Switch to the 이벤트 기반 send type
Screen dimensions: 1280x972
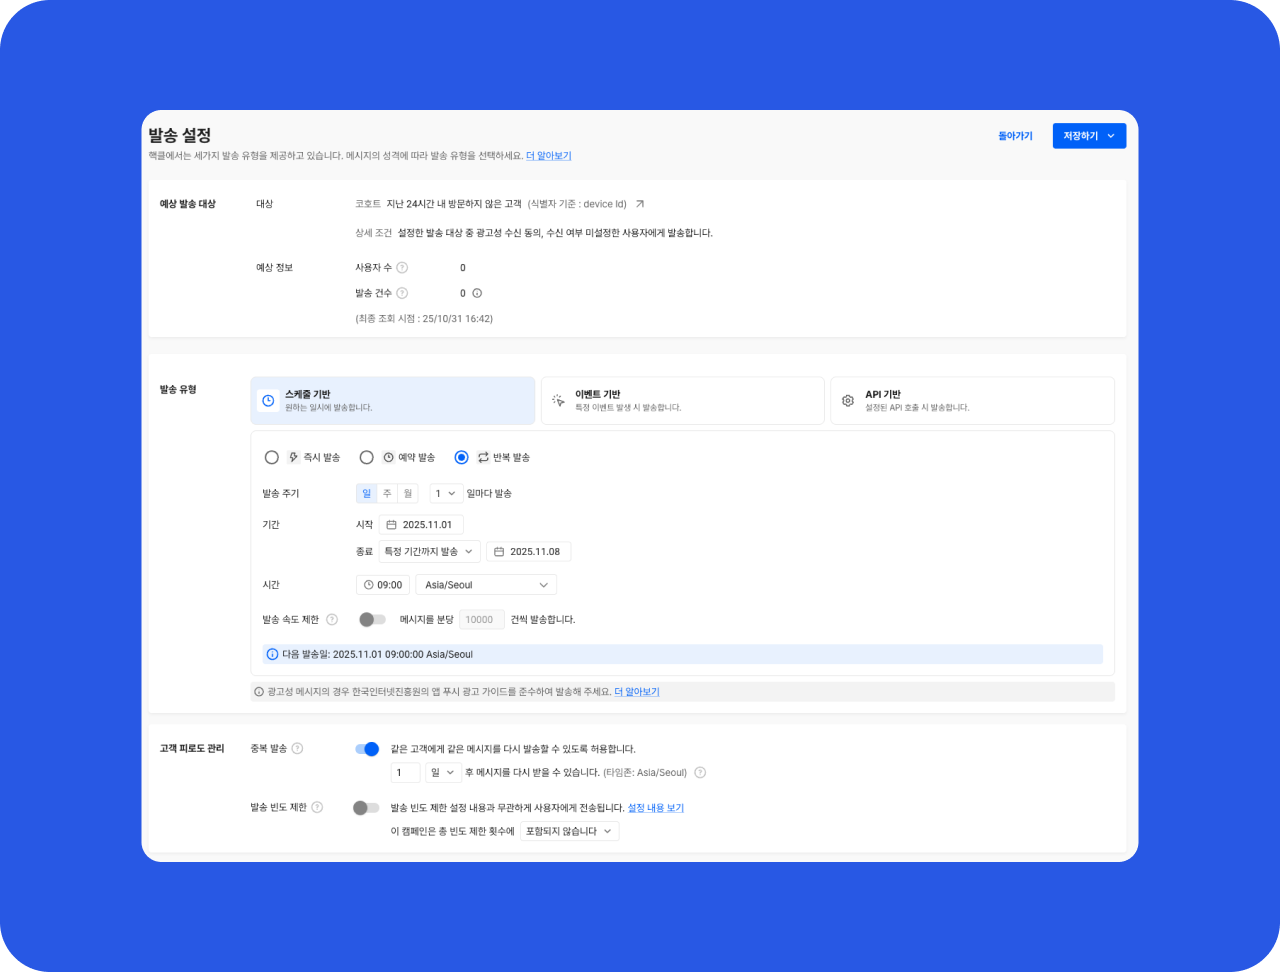point(682,401)
